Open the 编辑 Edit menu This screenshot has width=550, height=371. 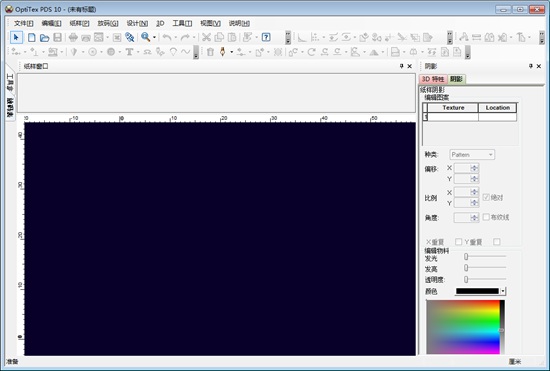click(x=51, y=23)
